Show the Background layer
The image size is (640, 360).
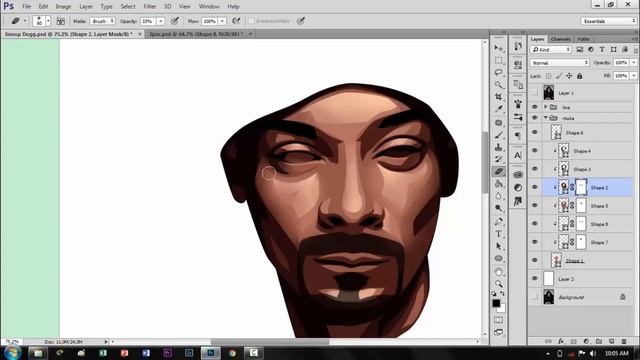click(535, 297)
